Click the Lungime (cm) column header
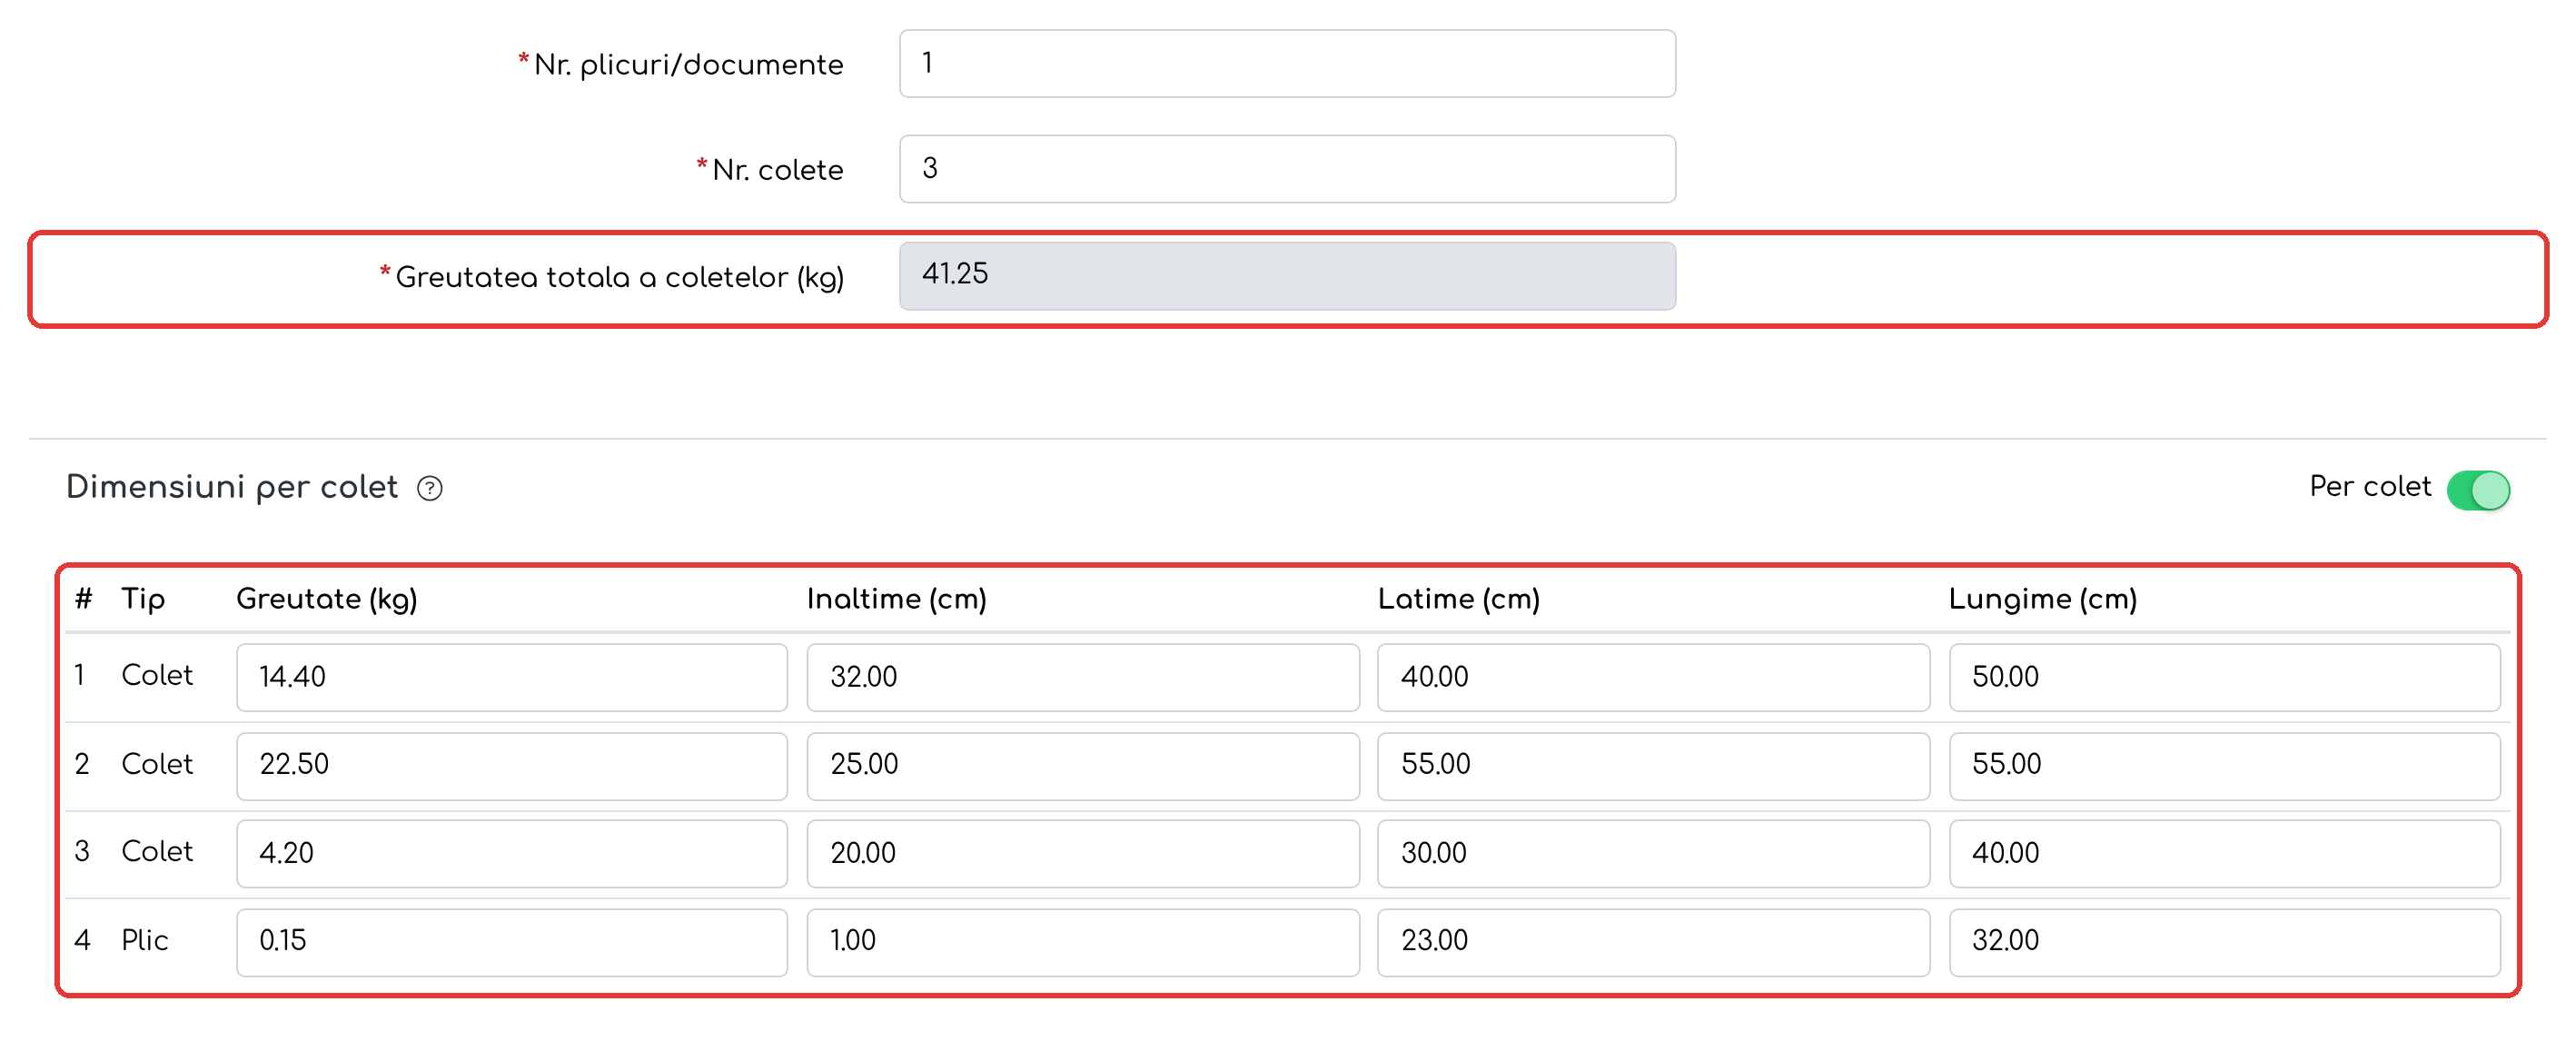The height and width of the screenshot is (1051, 2576). pos(2042,599)
